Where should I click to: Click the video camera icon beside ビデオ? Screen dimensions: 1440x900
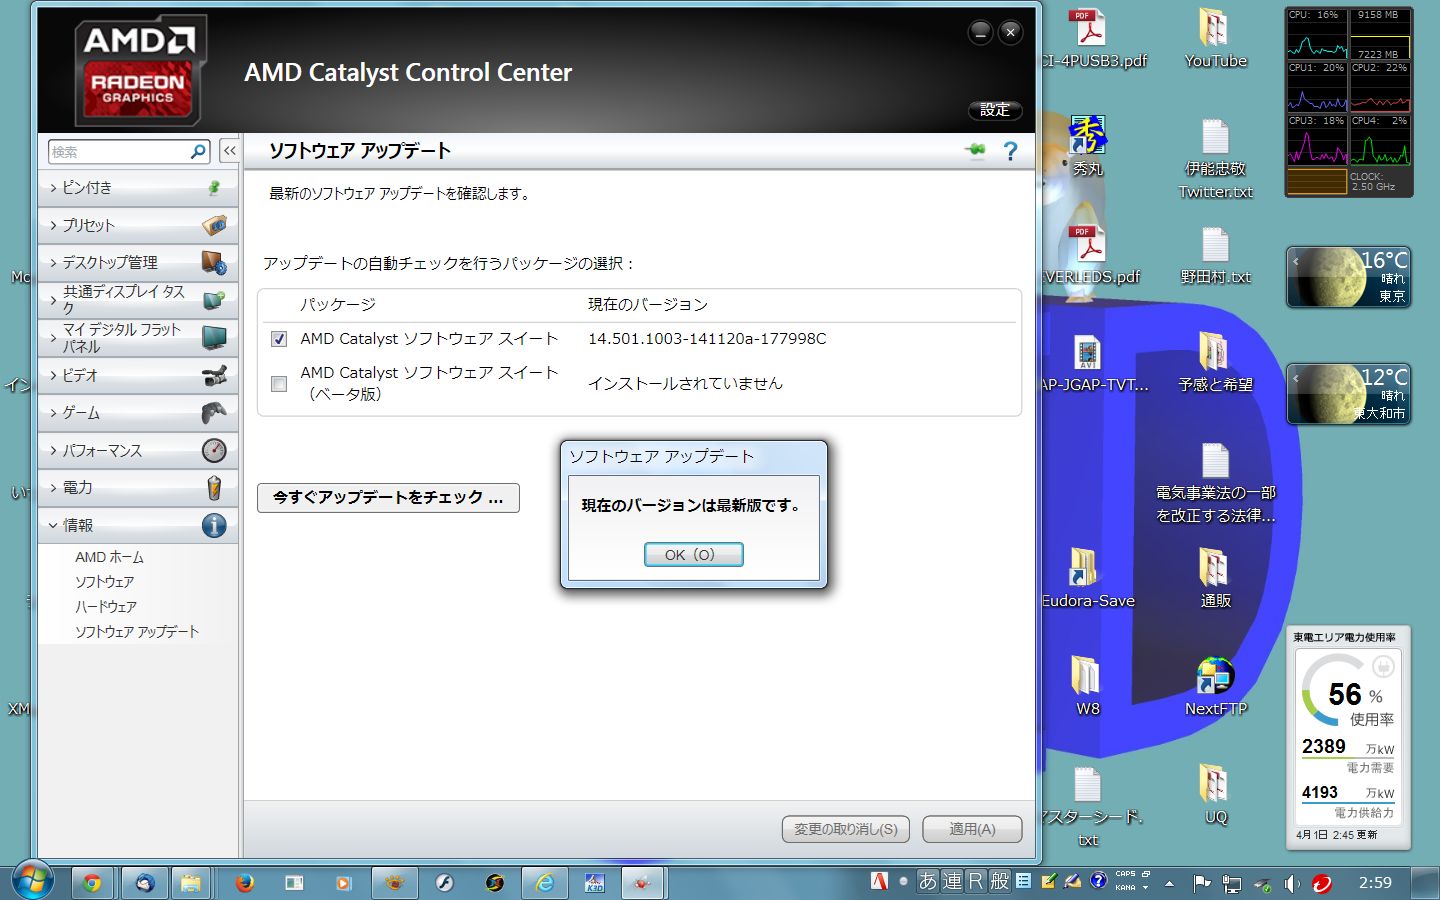tap(214, 375)
